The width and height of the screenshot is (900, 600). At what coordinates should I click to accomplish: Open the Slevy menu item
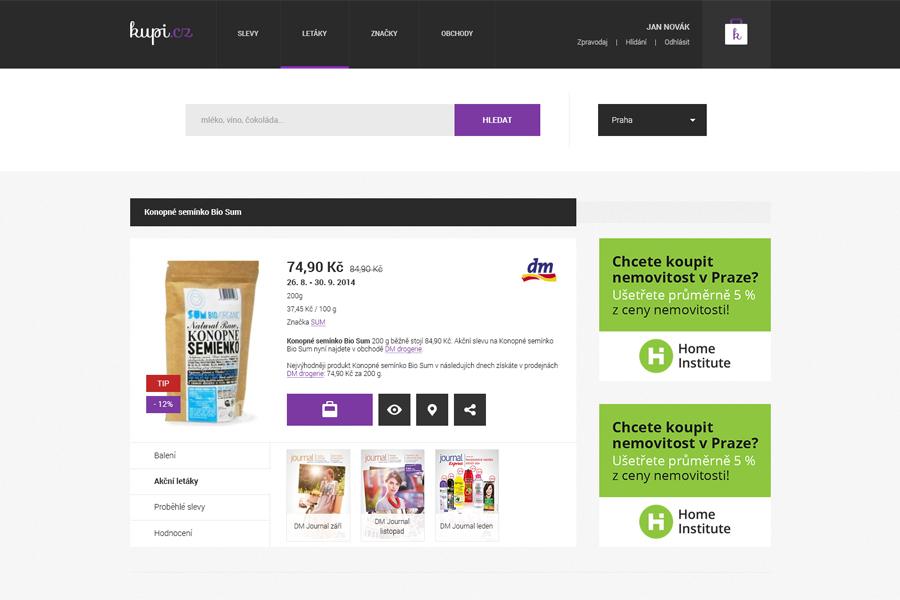(248, 33)
